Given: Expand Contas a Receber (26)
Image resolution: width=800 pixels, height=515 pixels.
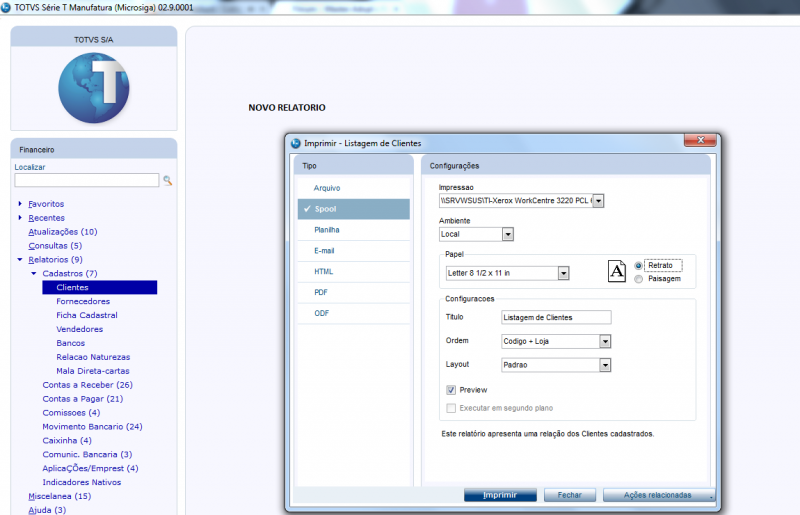Looking at the screenshot, I should pos(87,385).
